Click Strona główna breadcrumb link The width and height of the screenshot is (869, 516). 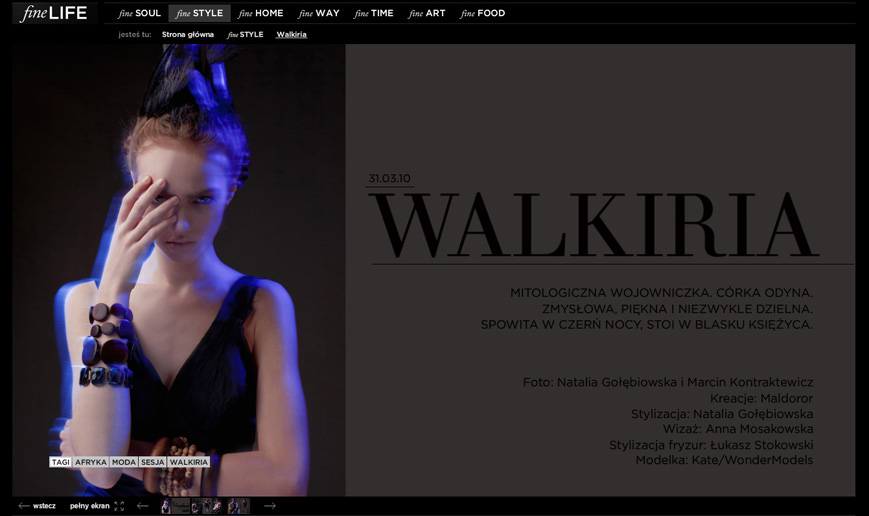(188, 35)
